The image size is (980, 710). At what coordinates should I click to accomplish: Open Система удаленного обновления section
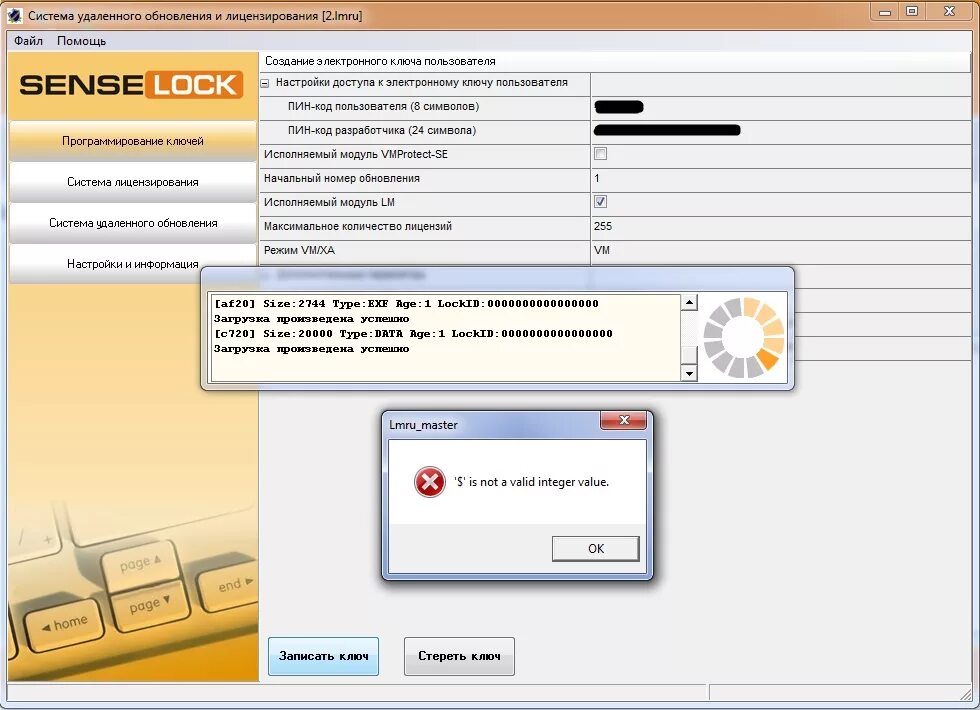click(132, 223)
